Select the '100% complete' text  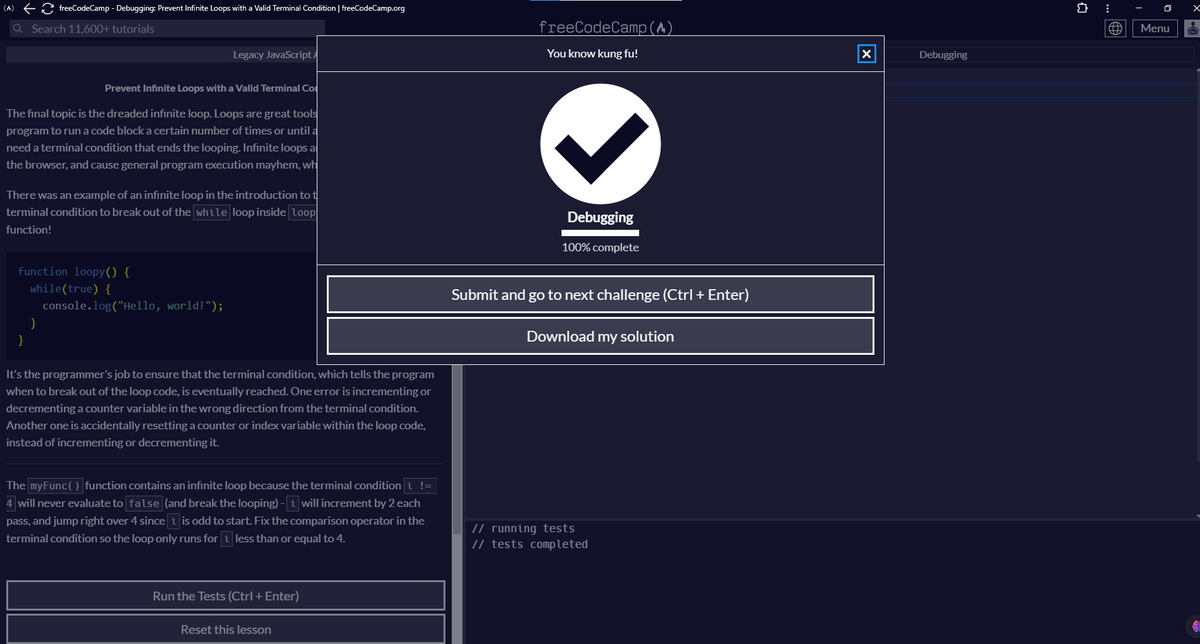point(600,247)
